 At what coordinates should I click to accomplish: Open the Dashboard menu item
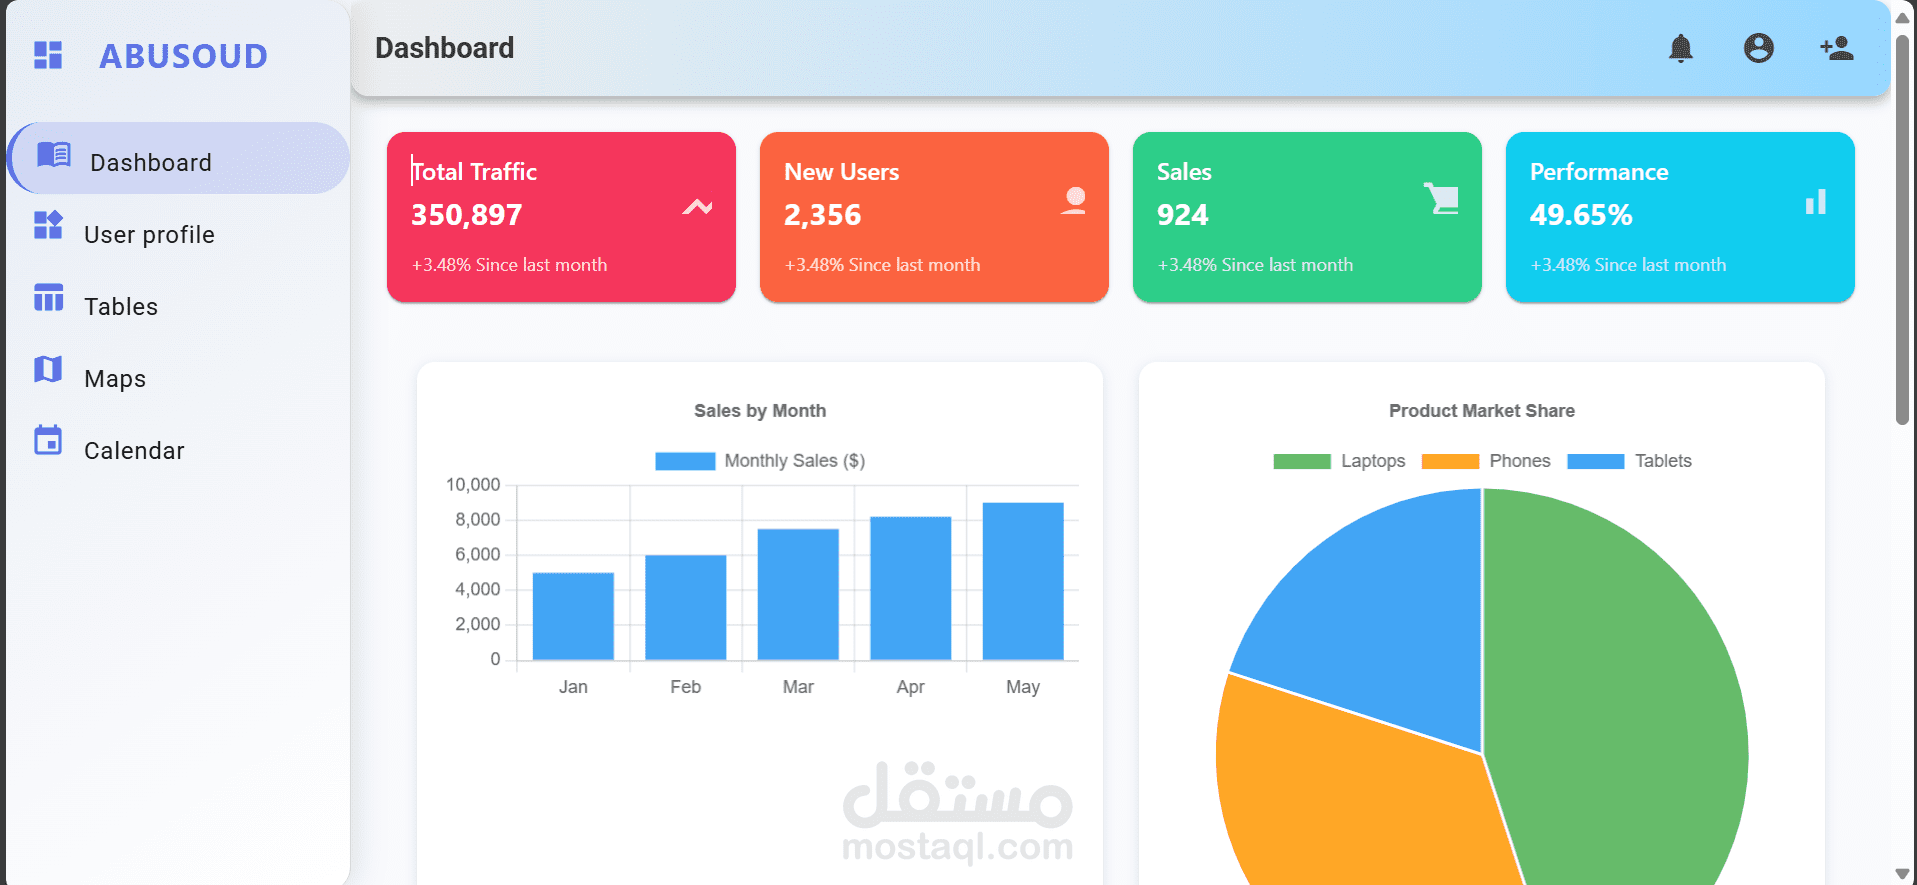point(179,158)
